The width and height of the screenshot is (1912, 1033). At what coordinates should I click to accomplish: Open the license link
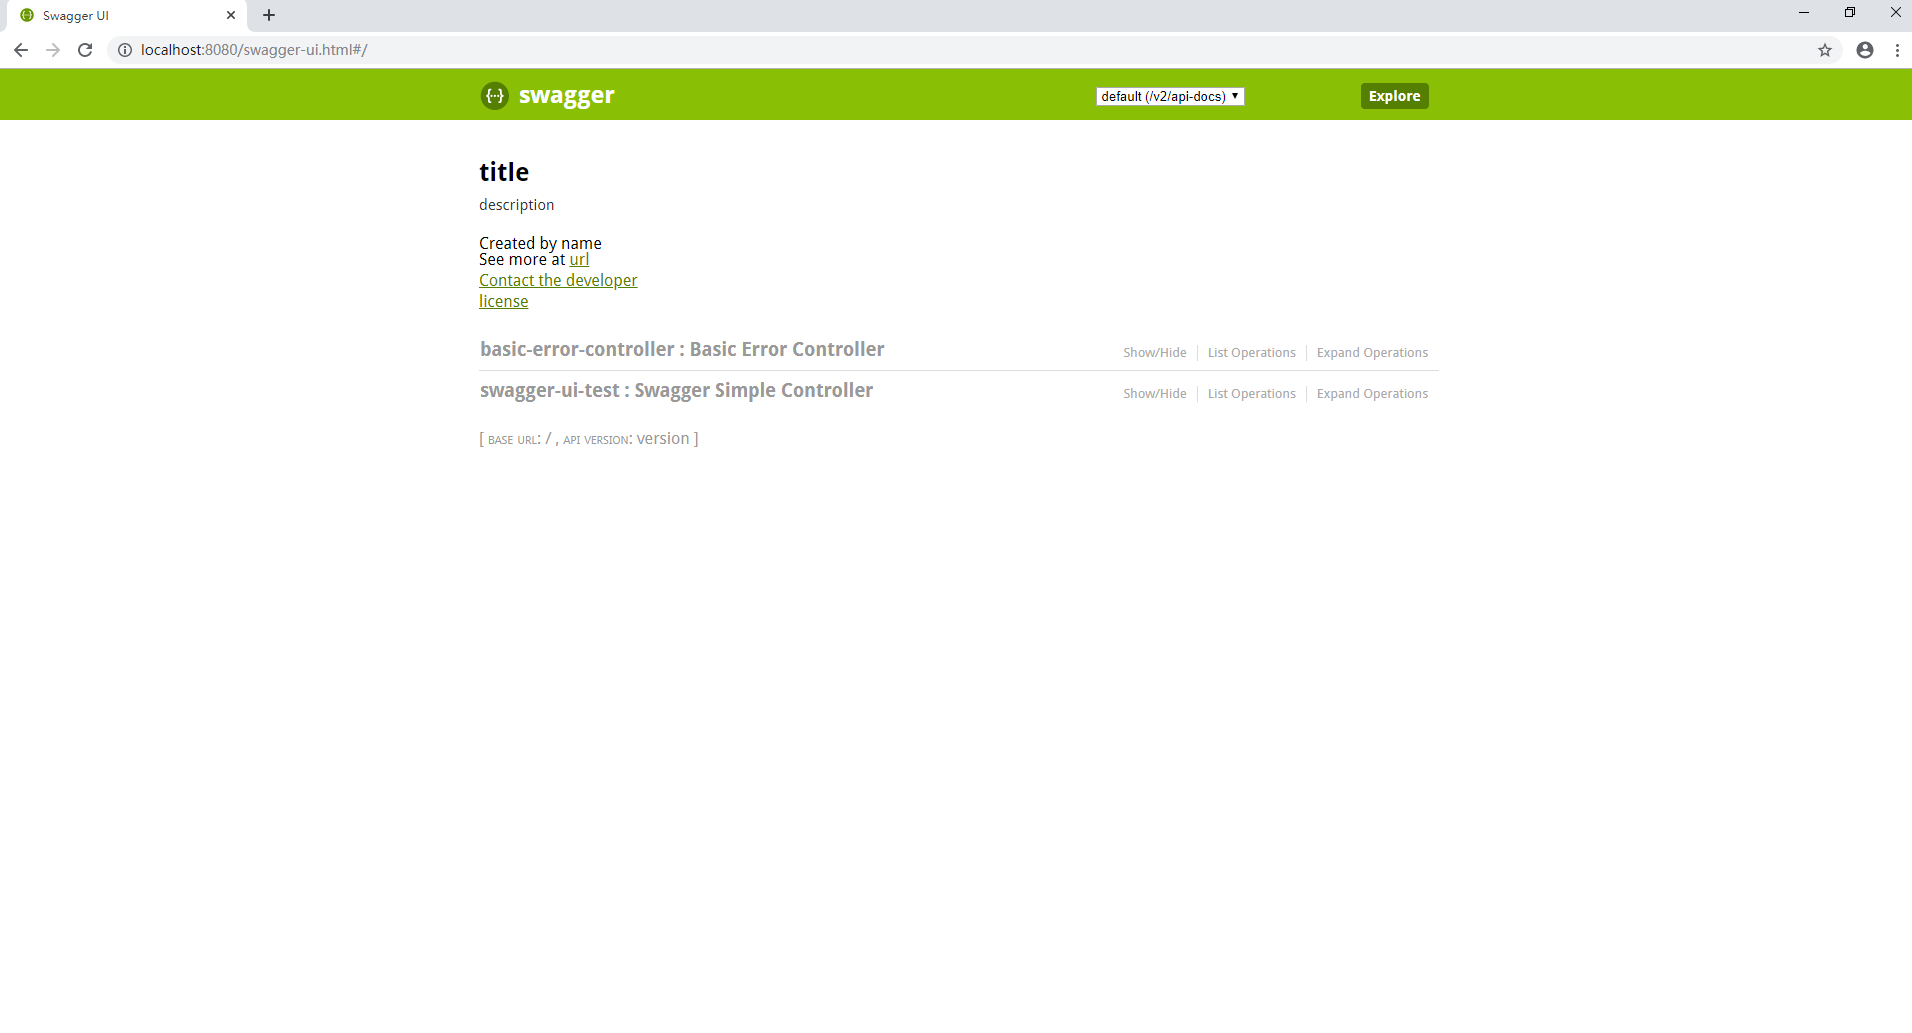[503, 301]
